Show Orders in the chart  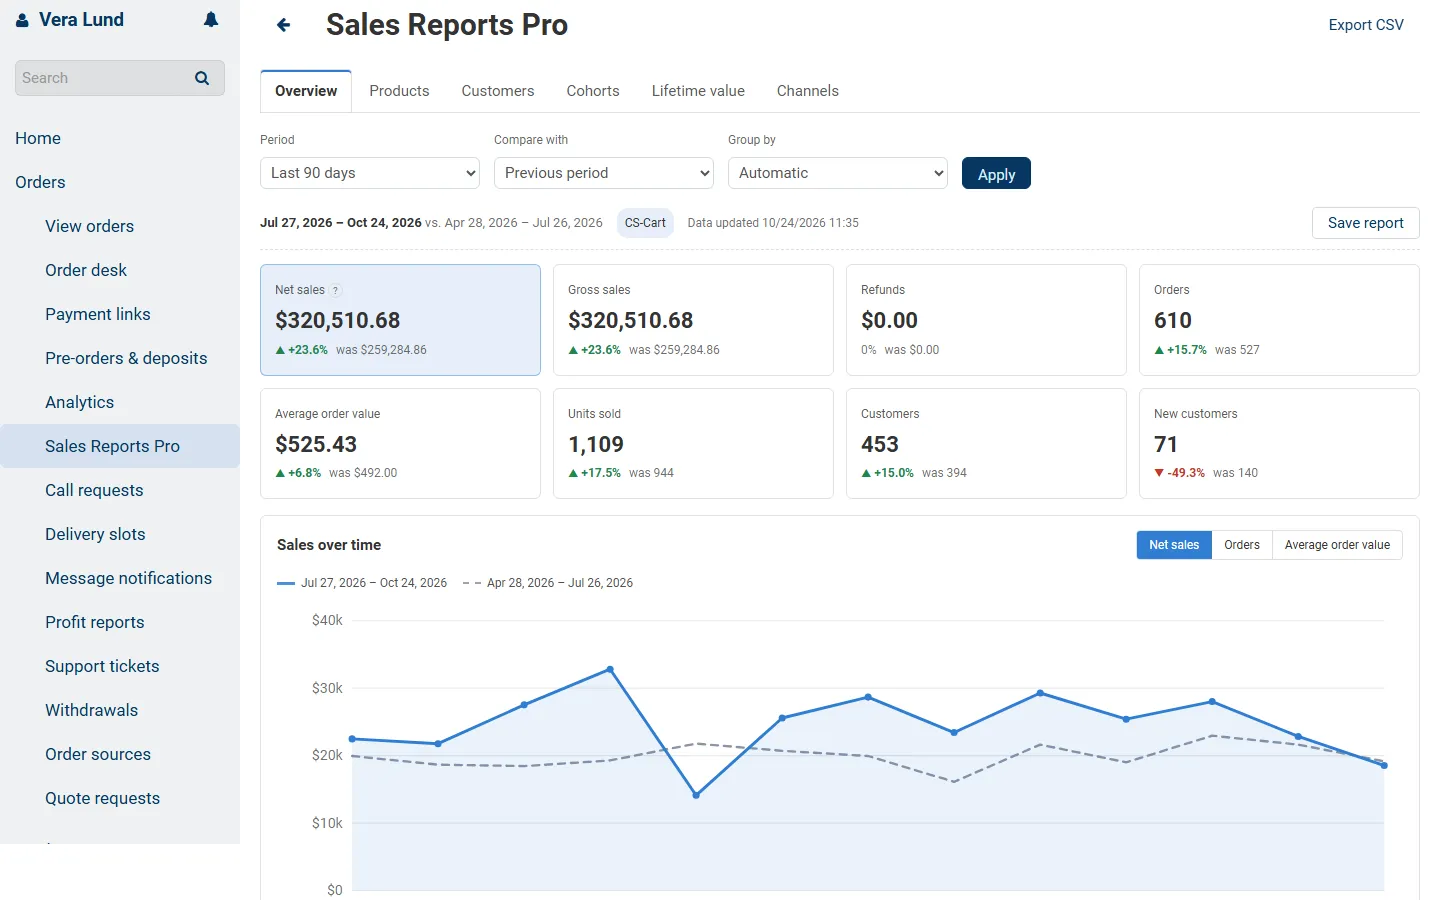click(x=1242, y=545)
